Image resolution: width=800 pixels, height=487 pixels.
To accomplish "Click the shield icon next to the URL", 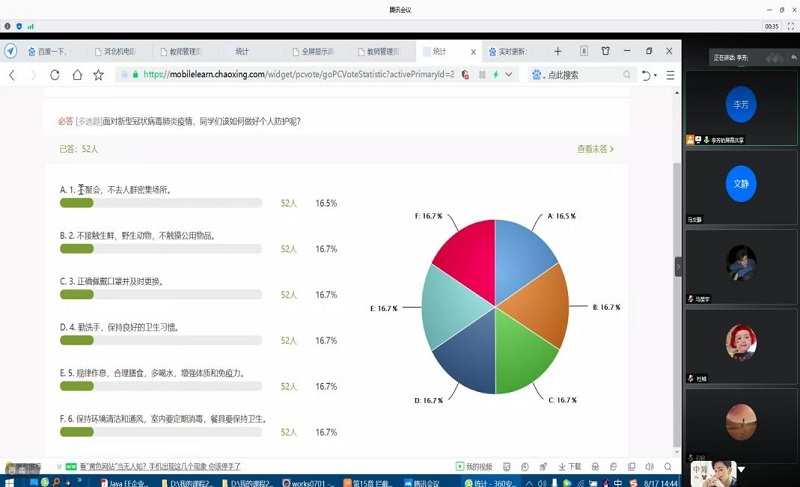I will coord(465,74).
